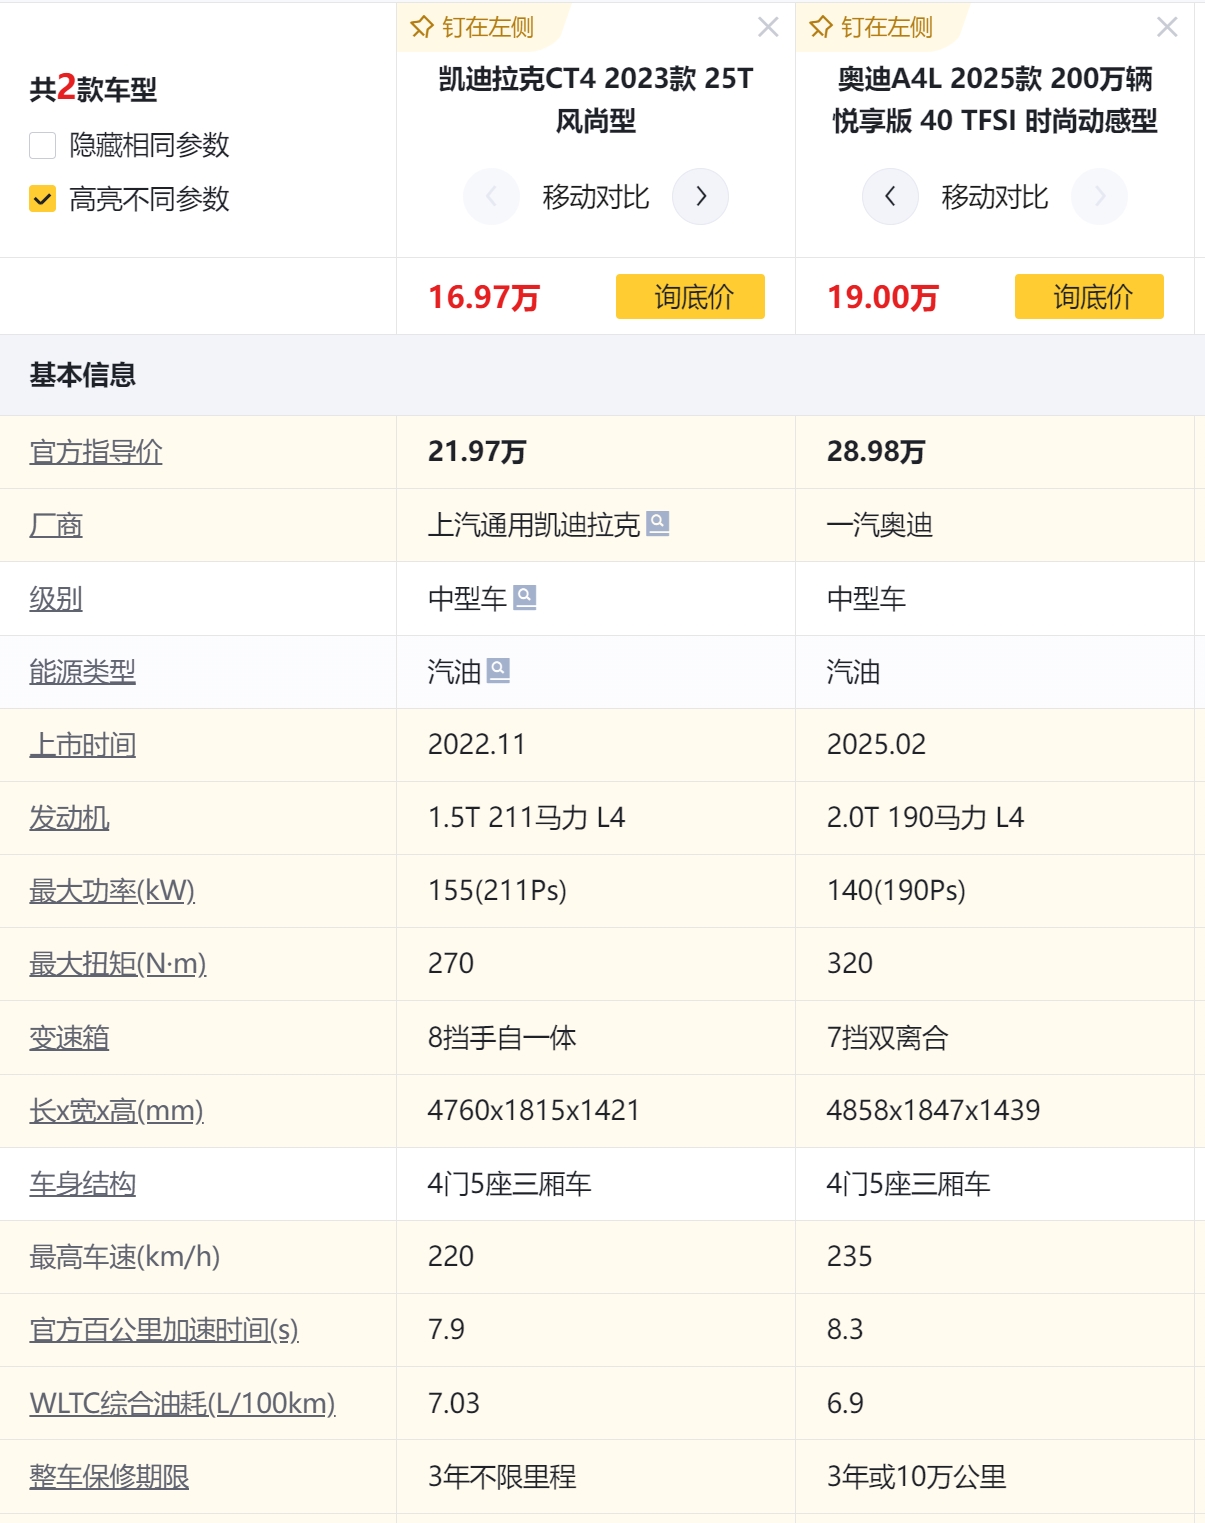Screen dimensions: 1205x1523
Task: Select the launch date 2022.11
Action: point(477,745)
